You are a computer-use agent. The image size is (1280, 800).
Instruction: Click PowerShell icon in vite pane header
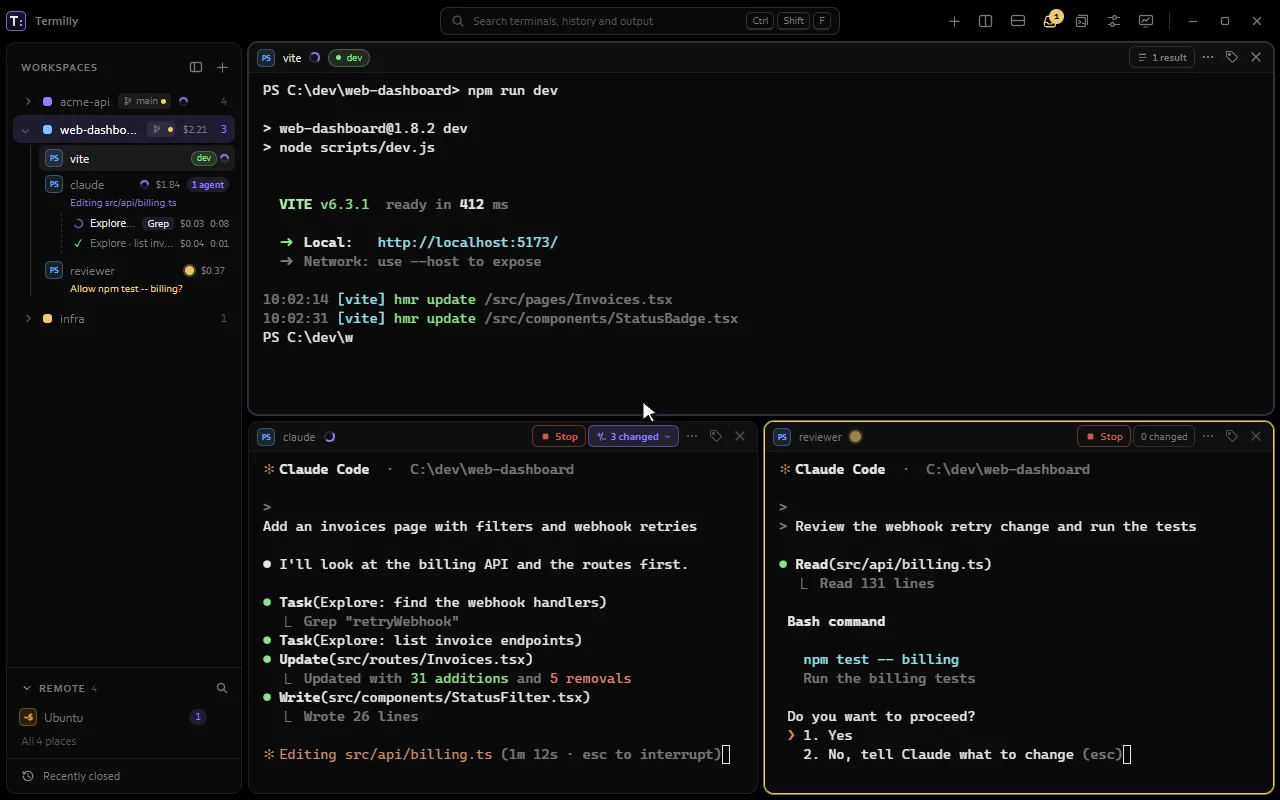pyautogui.click(x=266, y=58)
